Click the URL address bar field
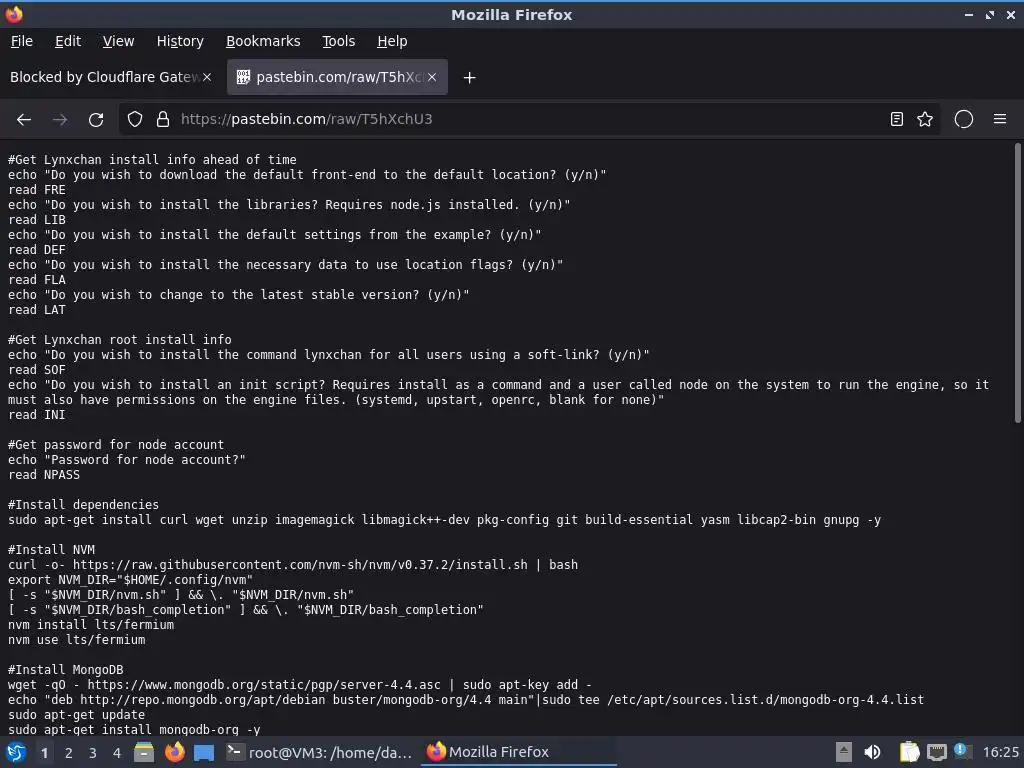Viewport: 1024px width, 768px height. tap(529, 120)
